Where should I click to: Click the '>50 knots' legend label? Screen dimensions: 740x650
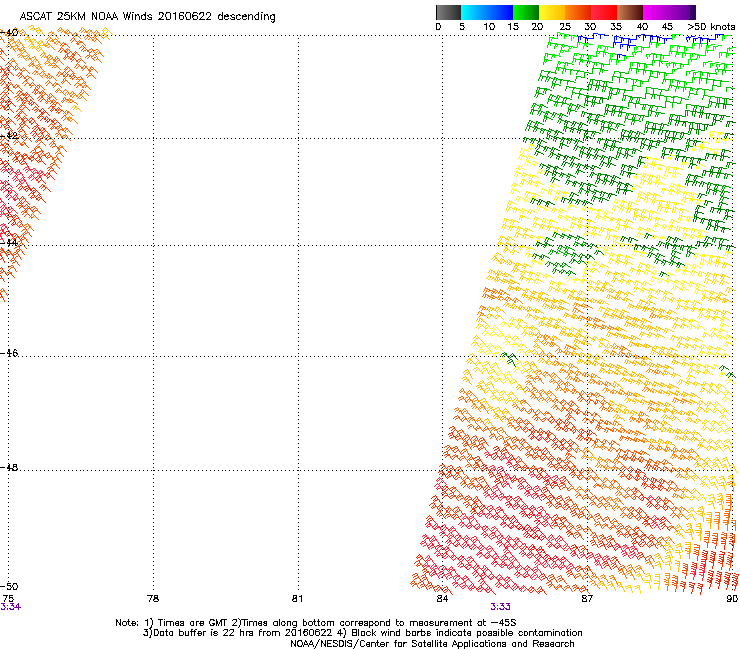click(x=711, y=27)
